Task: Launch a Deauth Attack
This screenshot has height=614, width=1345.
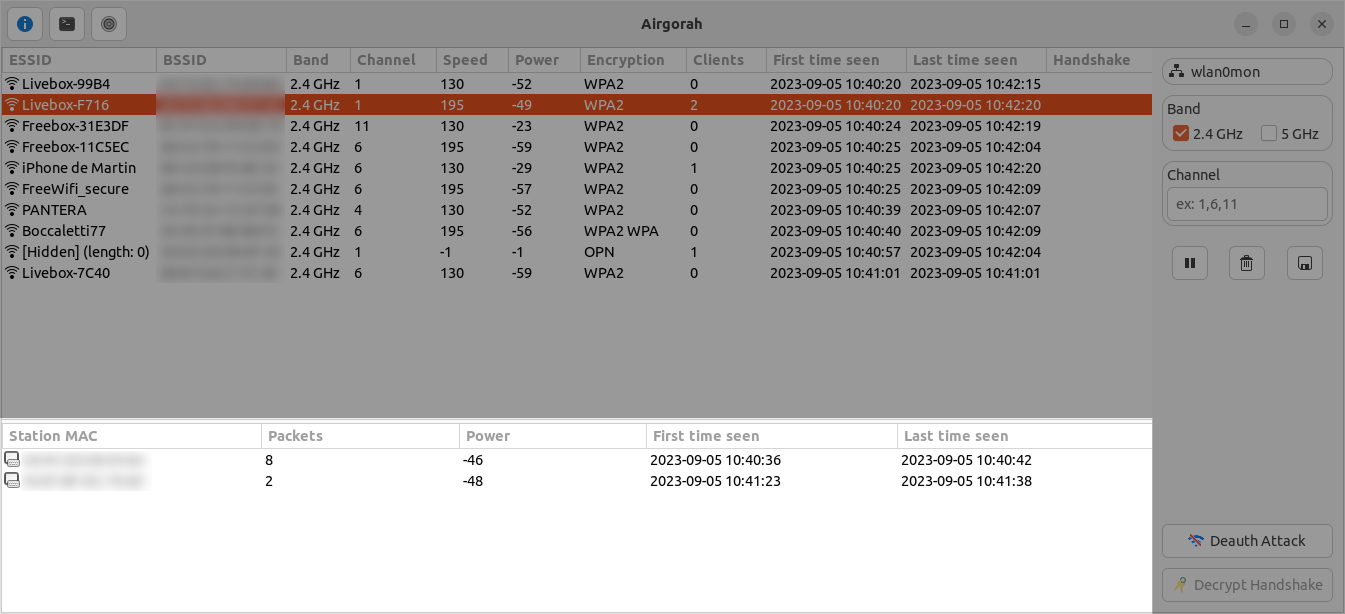Action: [1247, 540]
